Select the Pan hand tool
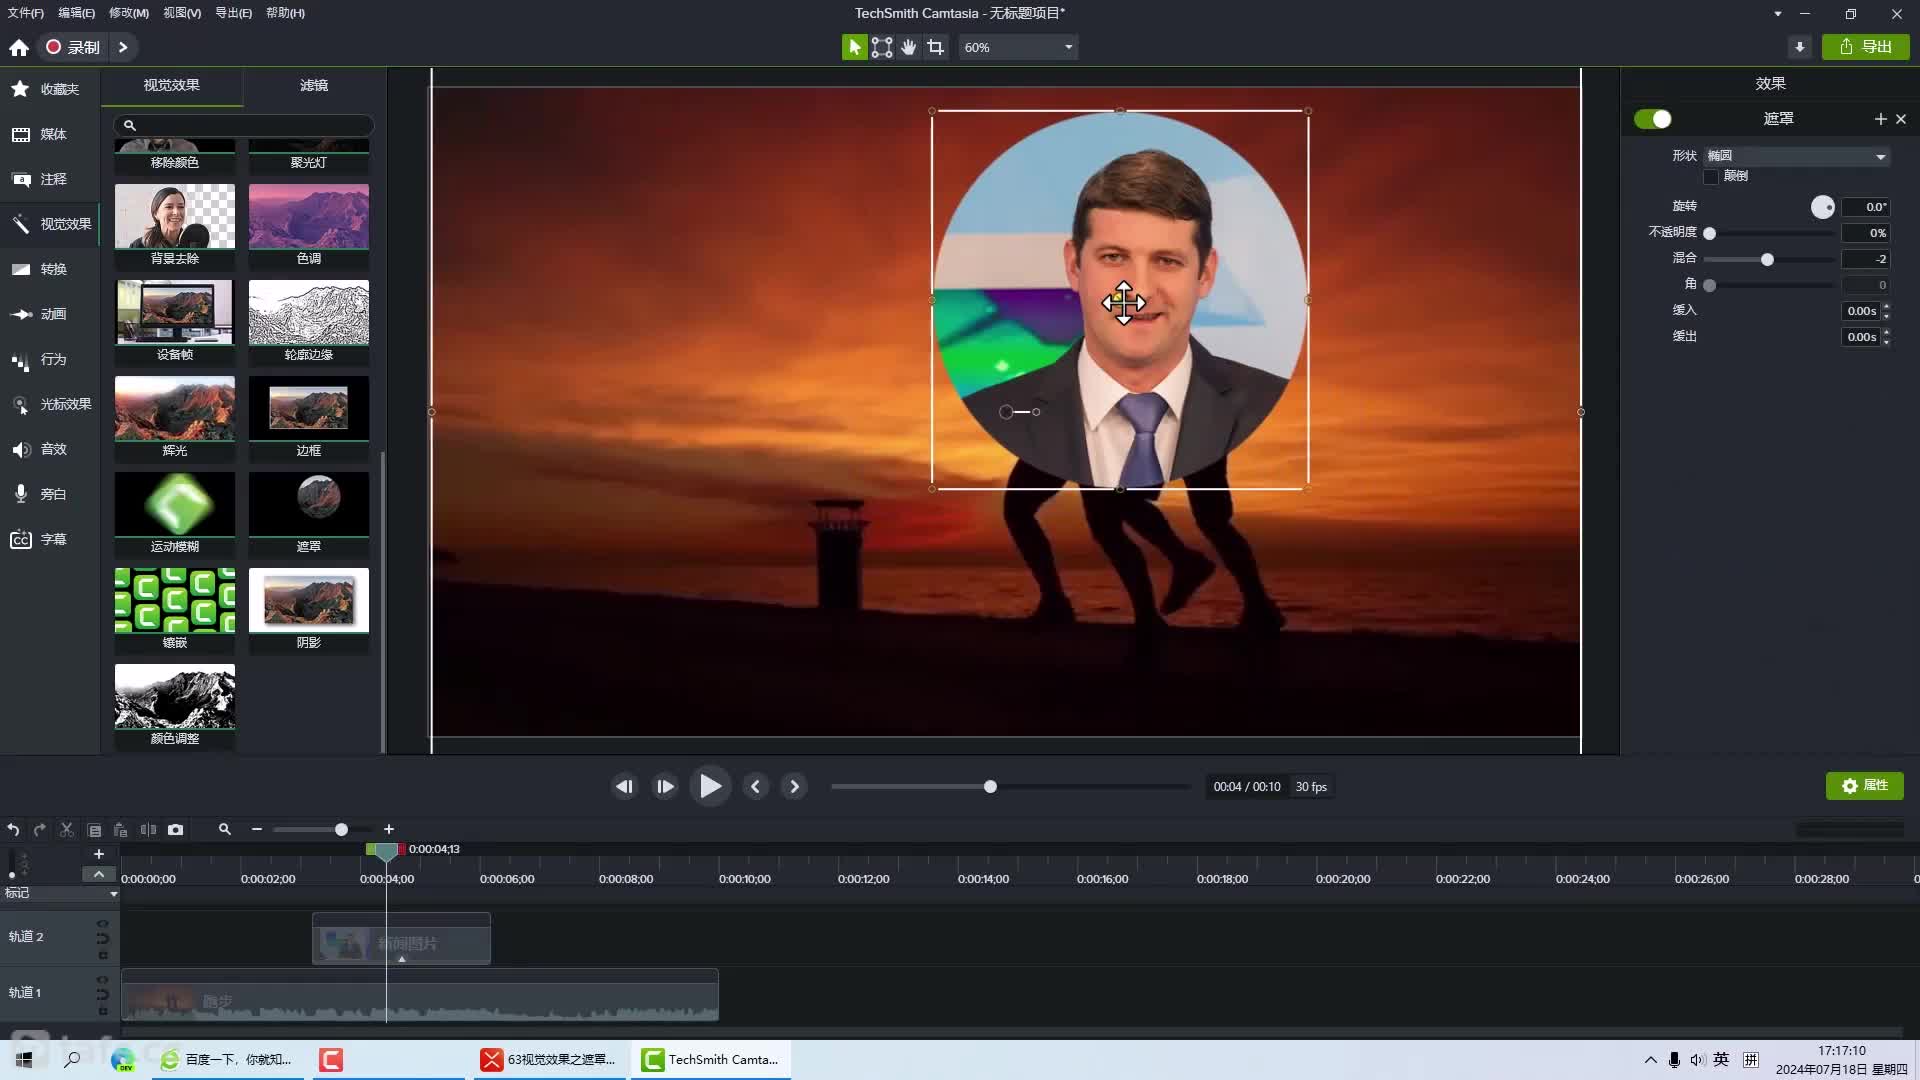This screenshot has height=1080, width=1920. [x=909, y=47]
